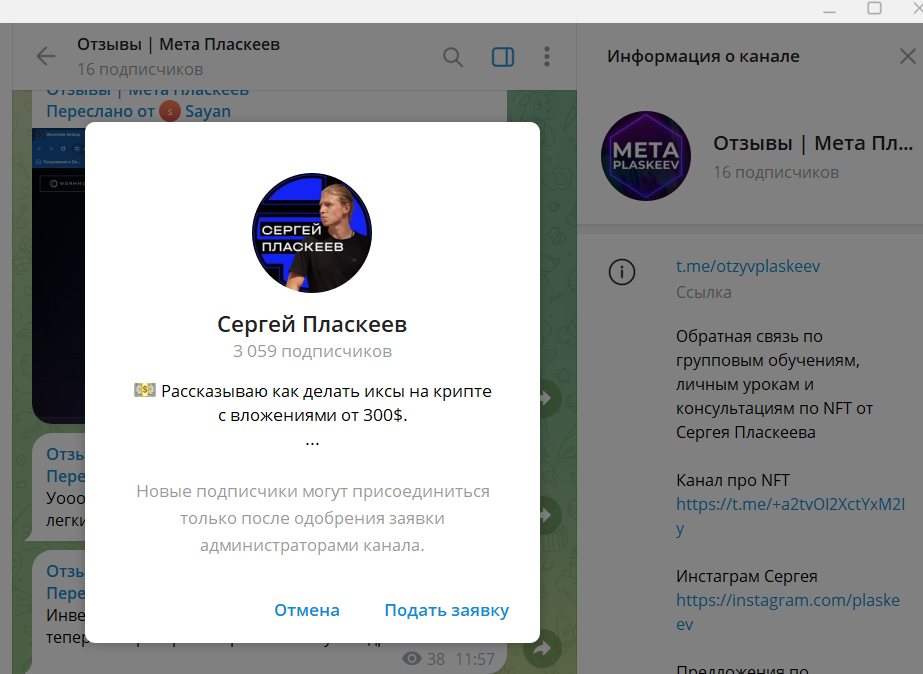Open the three-dot channel menu

[547, 57]
